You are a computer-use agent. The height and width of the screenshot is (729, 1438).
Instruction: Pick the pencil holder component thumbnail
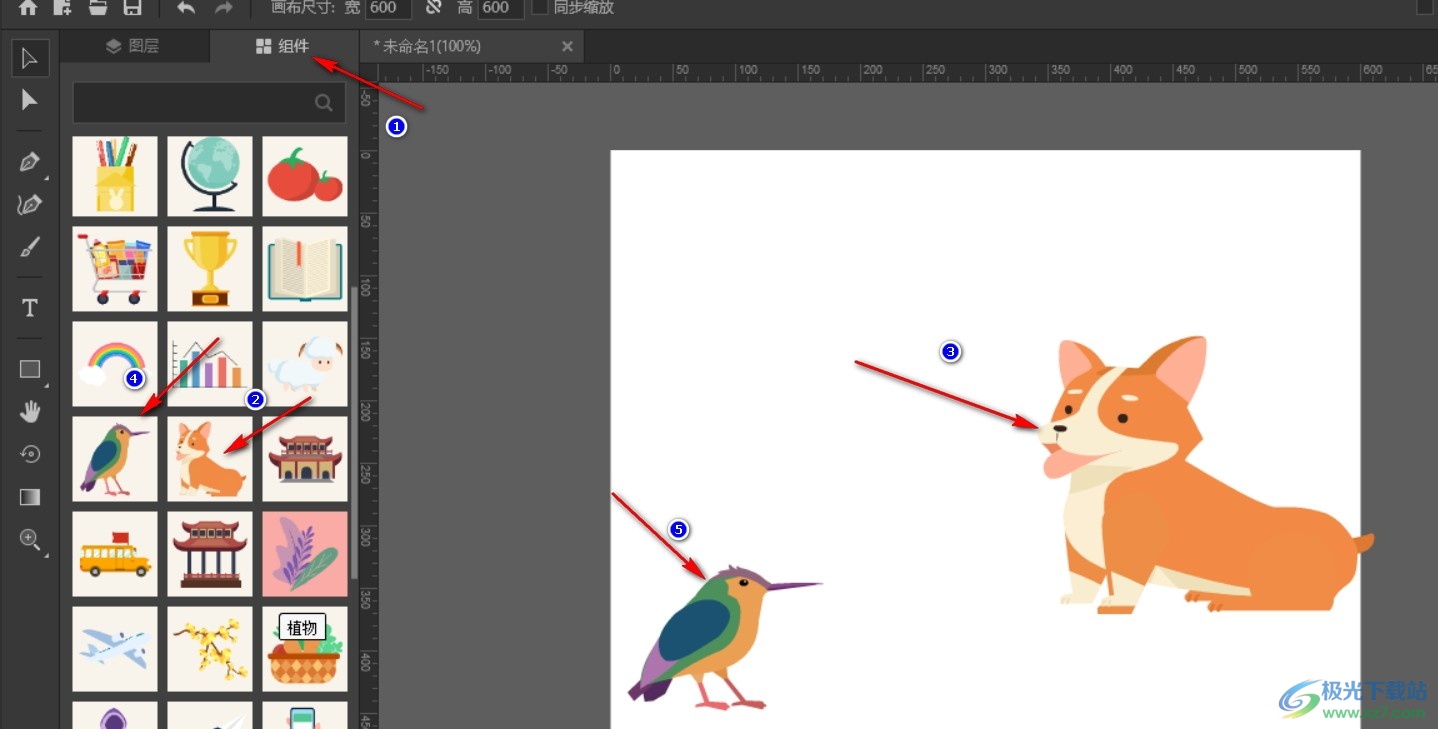click(x=115, y=176)
